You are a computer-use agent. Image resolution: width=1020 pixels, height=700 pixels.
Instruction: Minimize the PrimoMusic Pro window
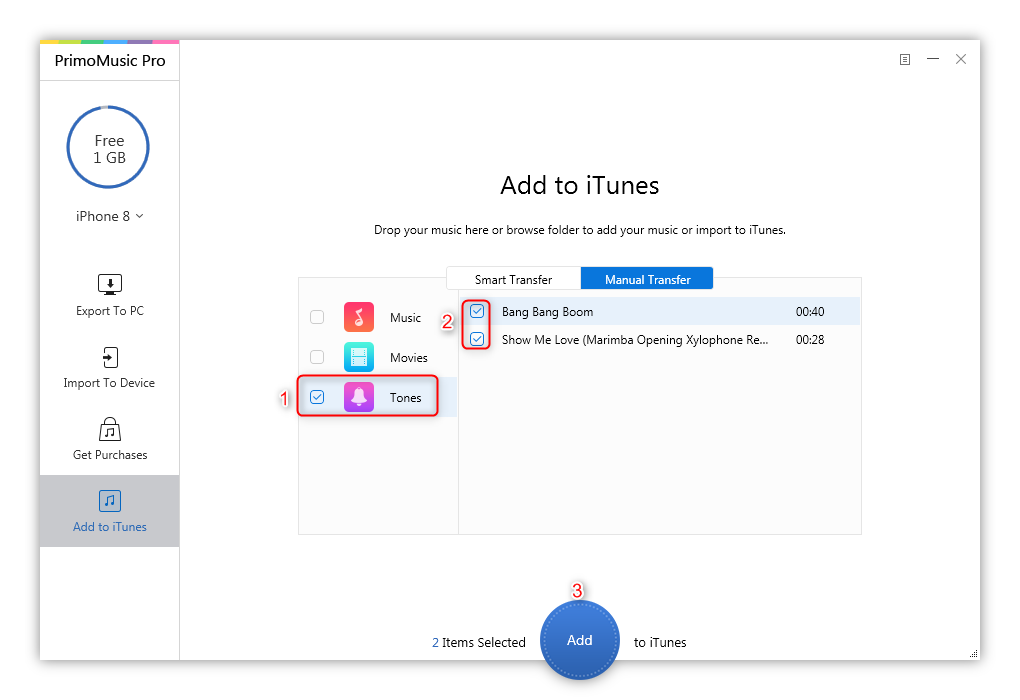click(x=933, y=59)
